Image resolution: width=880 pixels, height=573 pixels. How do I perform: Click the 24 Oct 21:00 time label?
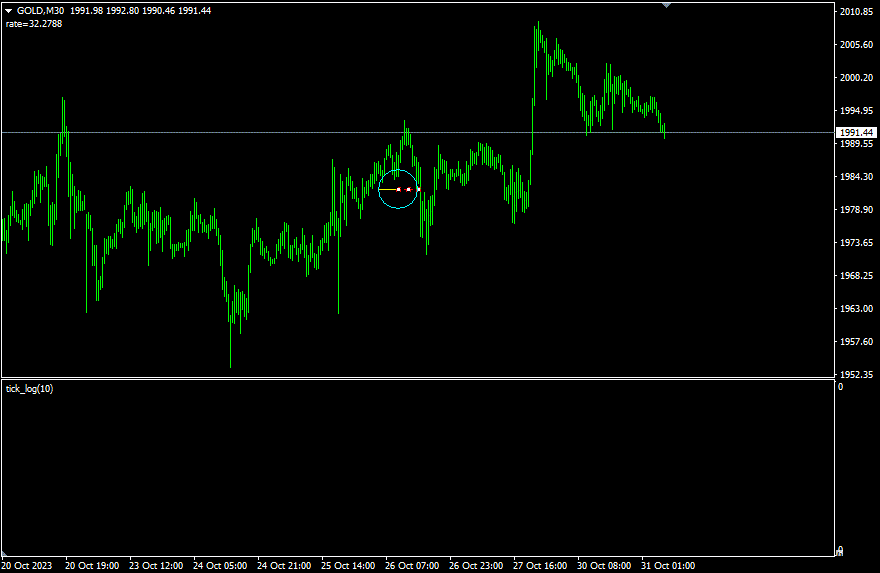point(284,565)
